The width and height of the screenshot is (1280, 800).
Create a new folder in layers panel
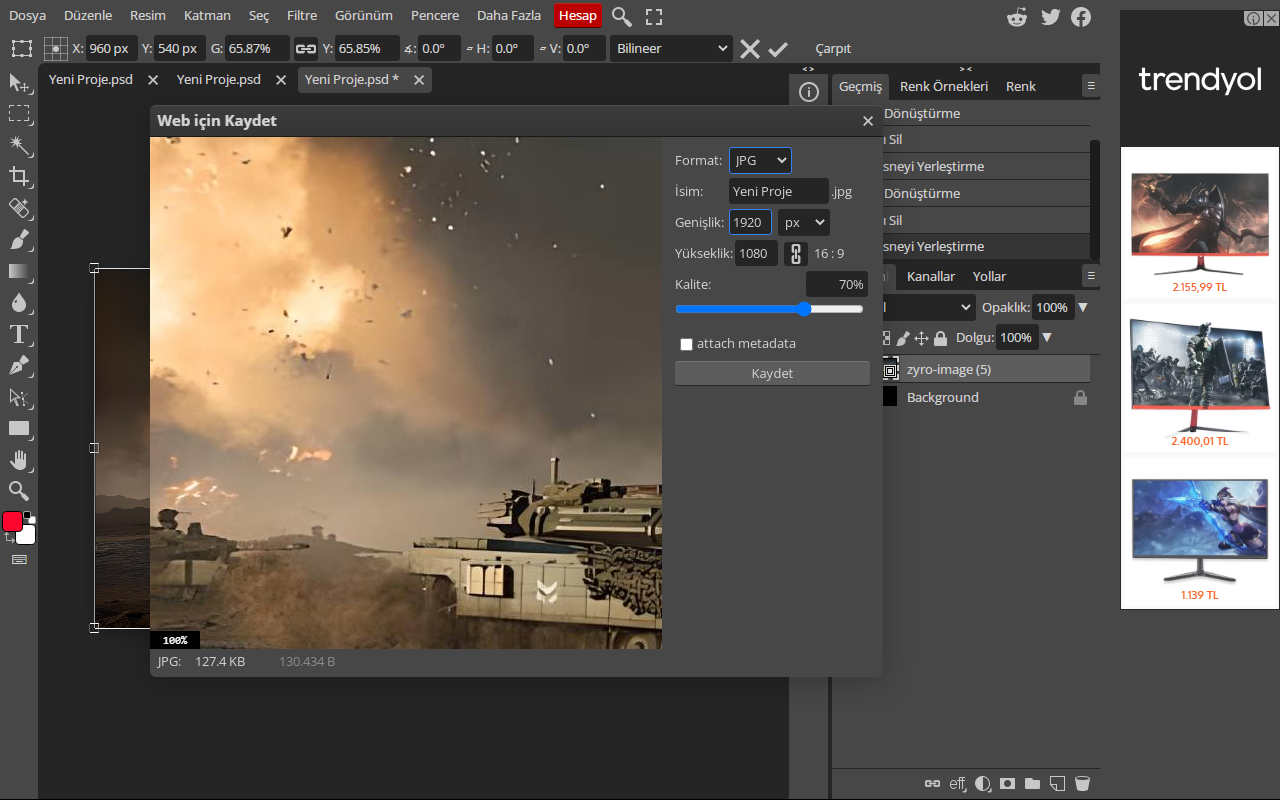[x=1032, y=784]
